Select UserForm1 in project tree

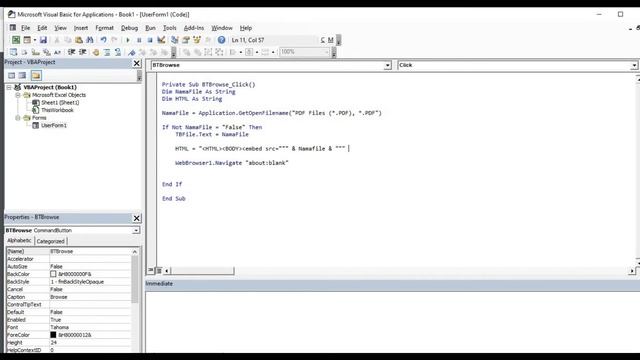pos(53,126)
